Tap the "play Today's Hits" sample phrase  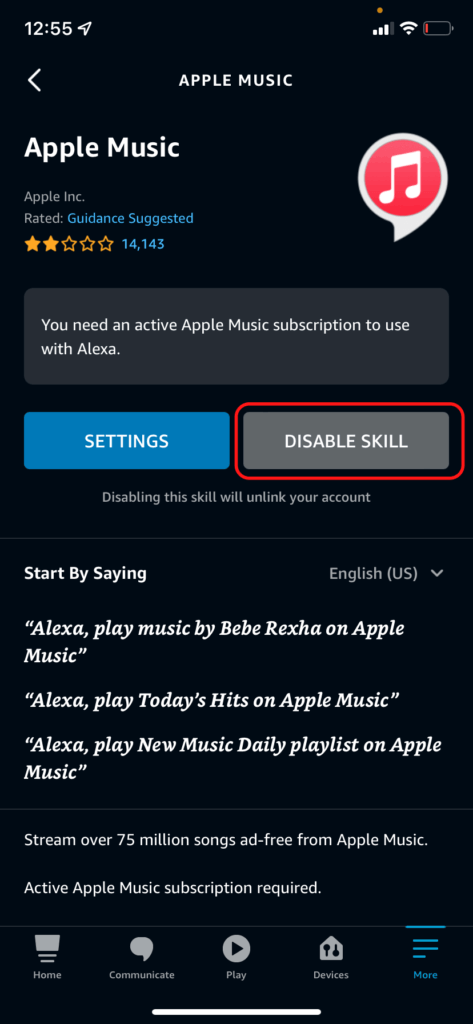click(212, 700)
